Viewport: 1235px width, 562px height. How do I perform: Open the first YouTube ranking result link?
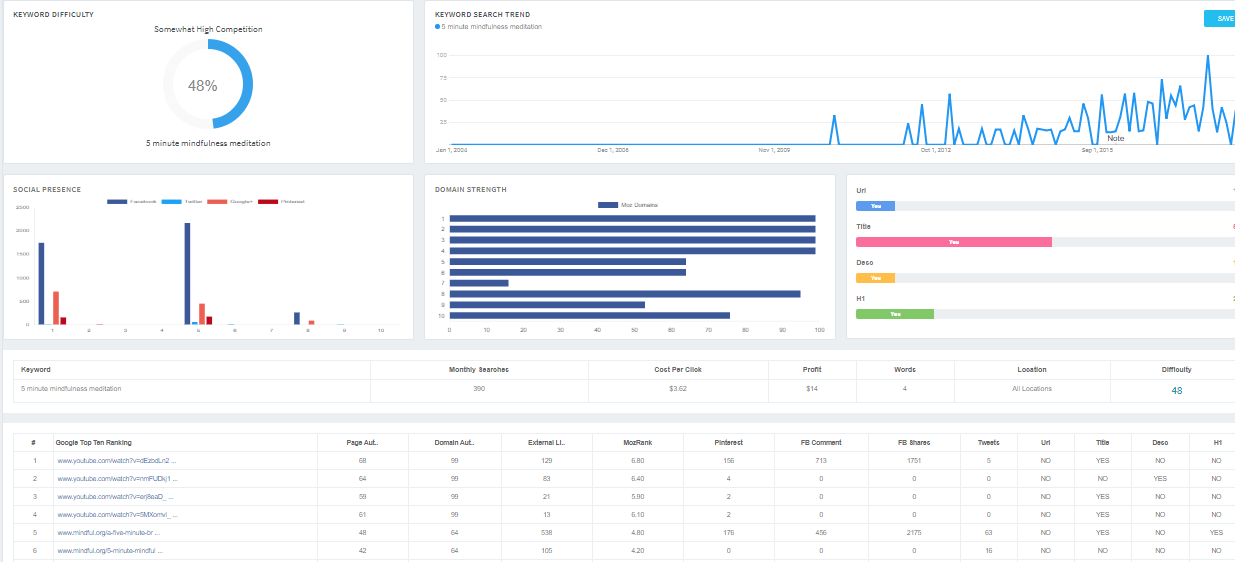coord(117,461)
